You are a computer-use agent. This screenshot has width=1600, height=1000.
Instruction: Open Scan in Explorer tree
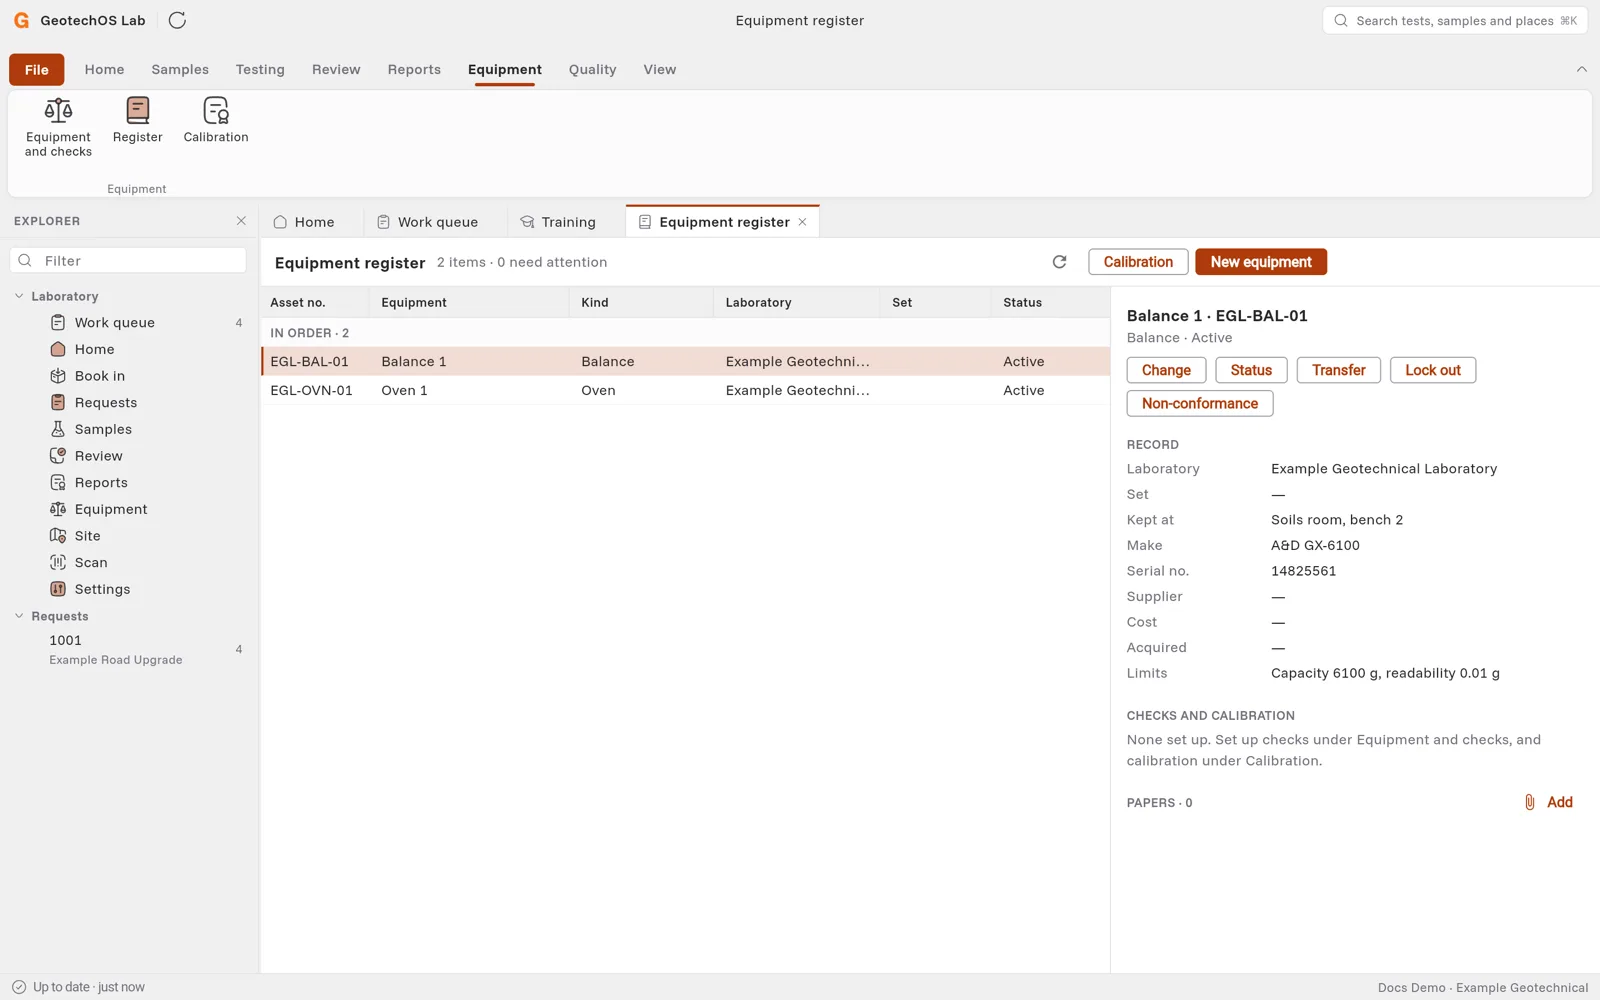(x=129, y=562)
